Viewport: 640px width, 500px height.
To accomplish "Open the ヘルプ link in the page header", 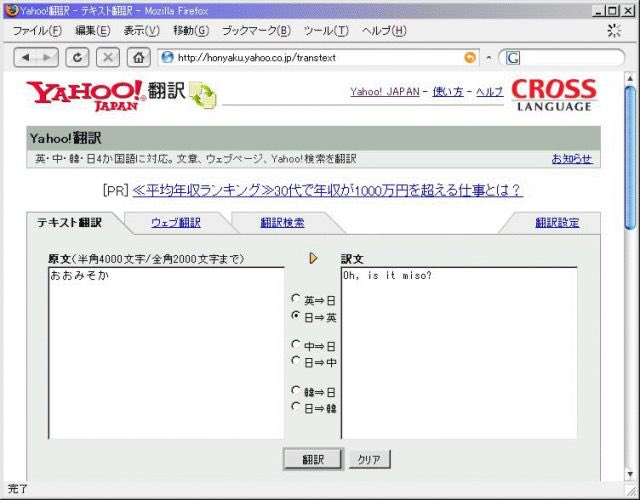I will (489, 92).
